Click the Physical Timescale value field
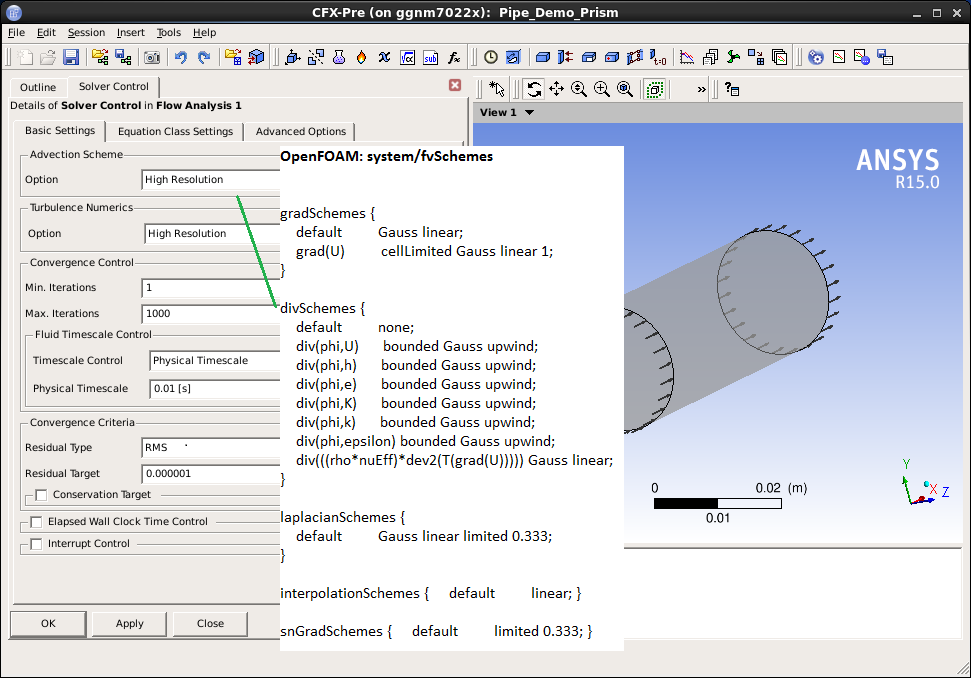 click(x=215, y=389)
